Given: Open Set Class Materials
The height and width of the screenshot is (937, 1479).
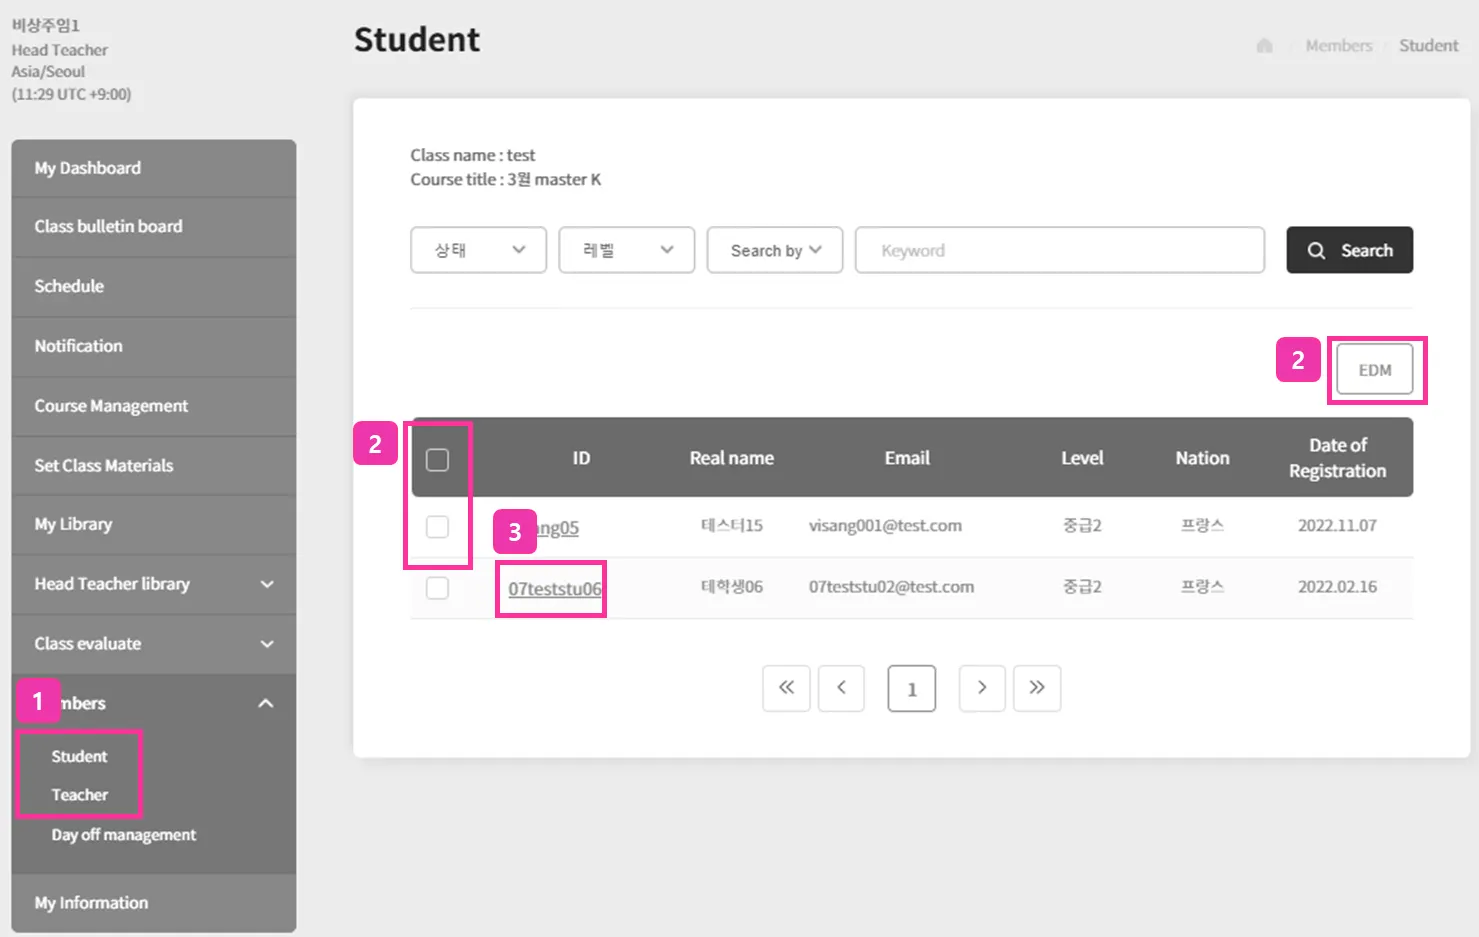Looking at the screenshot, I should [x=154, y=465].
